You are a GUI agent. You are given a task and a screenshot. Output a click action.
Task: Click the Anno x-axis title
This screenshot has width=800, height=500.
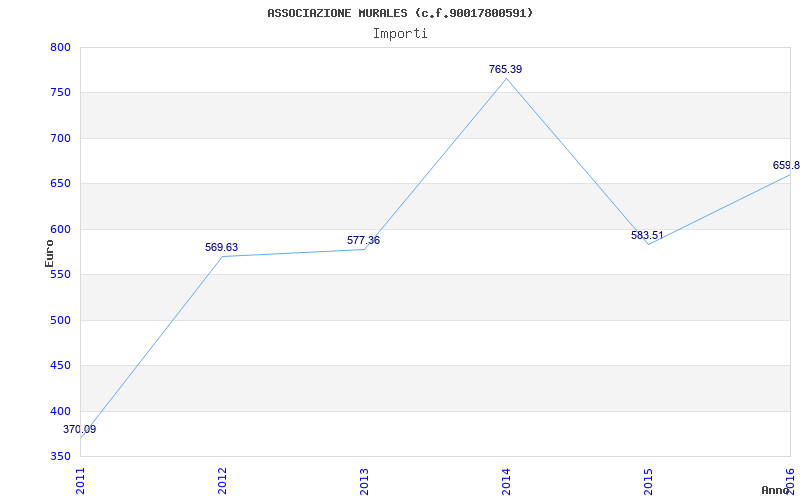click(775, 490)
